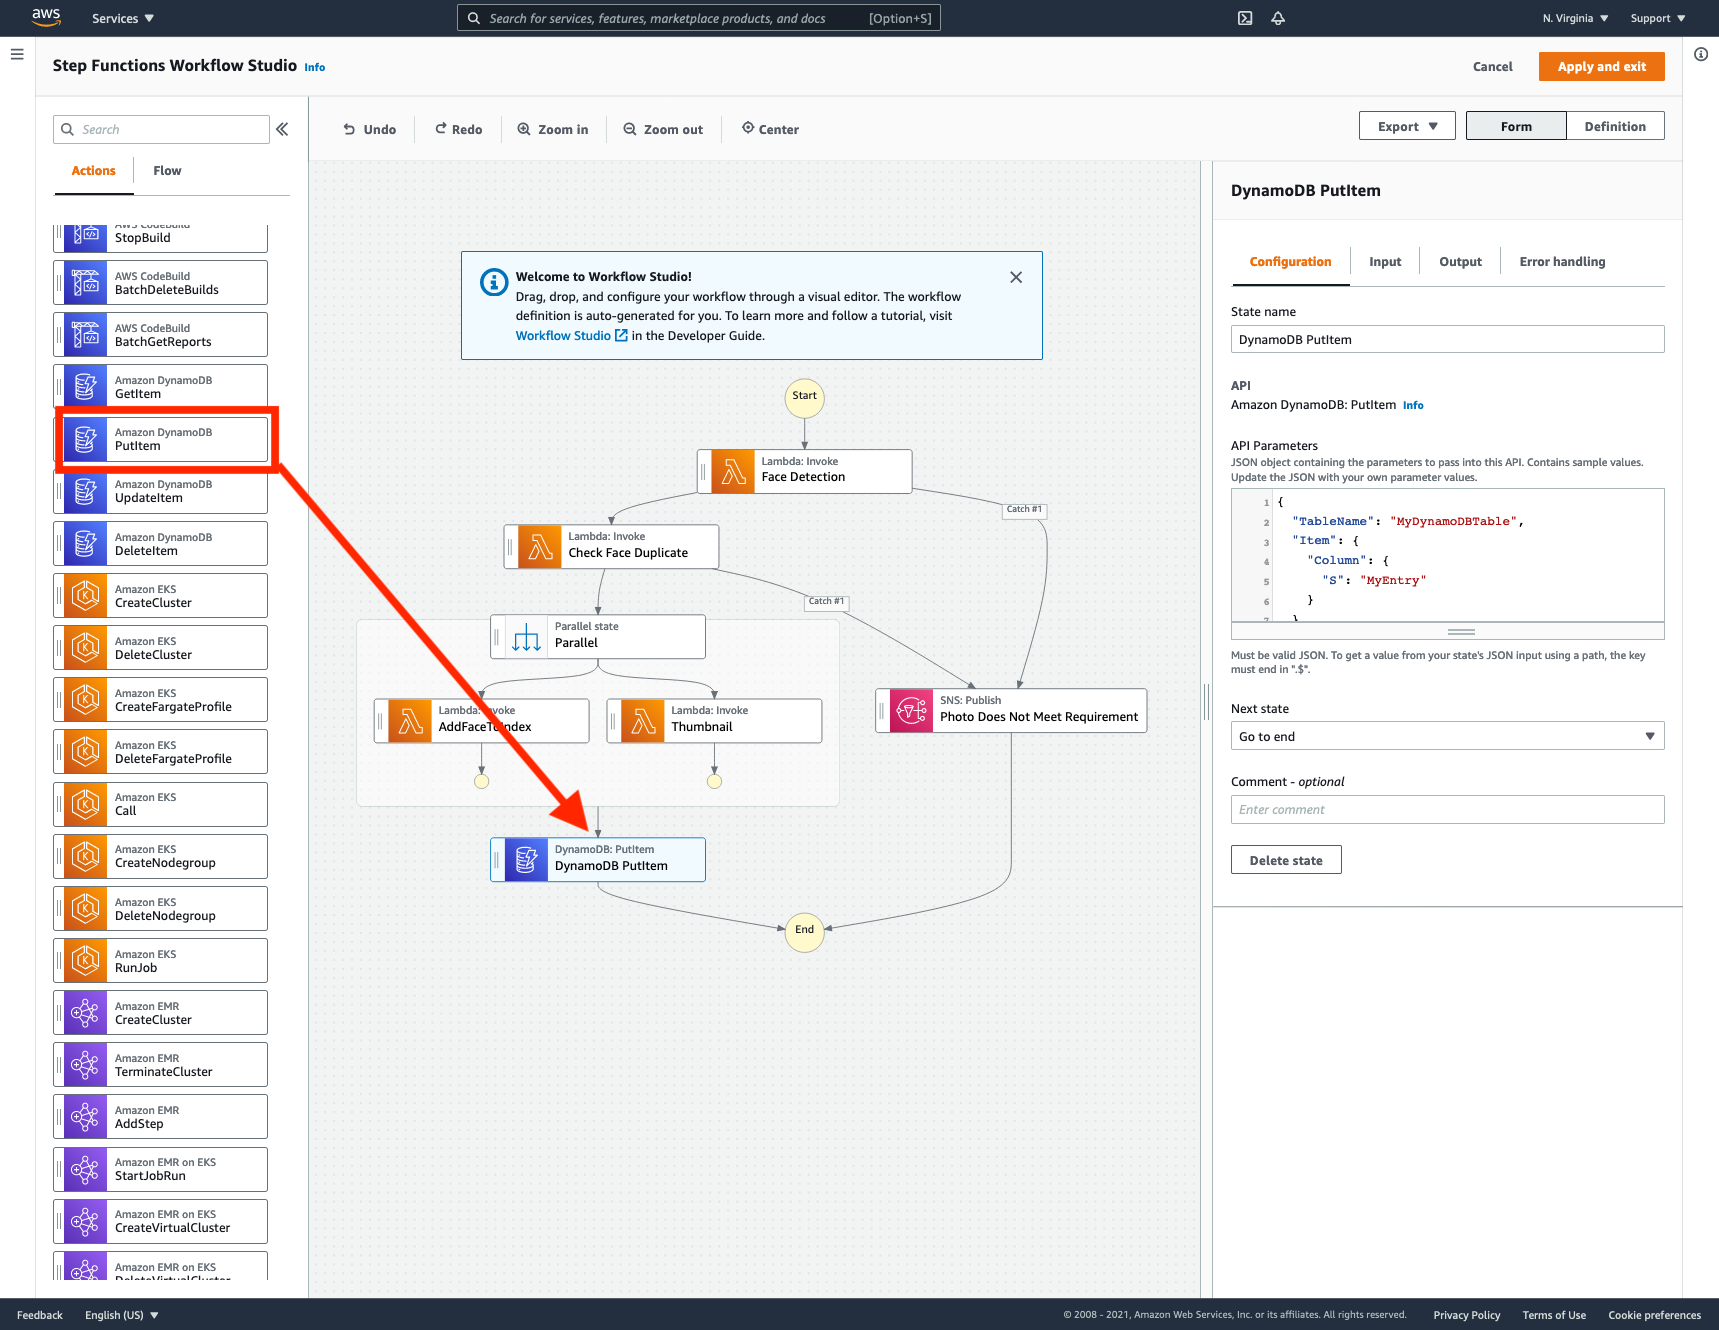The width and height of the screenshot is (1719, 1330).
Task: Select the EKS RunJob action icon
Action: pyautogui.click(x=86, y=960)
